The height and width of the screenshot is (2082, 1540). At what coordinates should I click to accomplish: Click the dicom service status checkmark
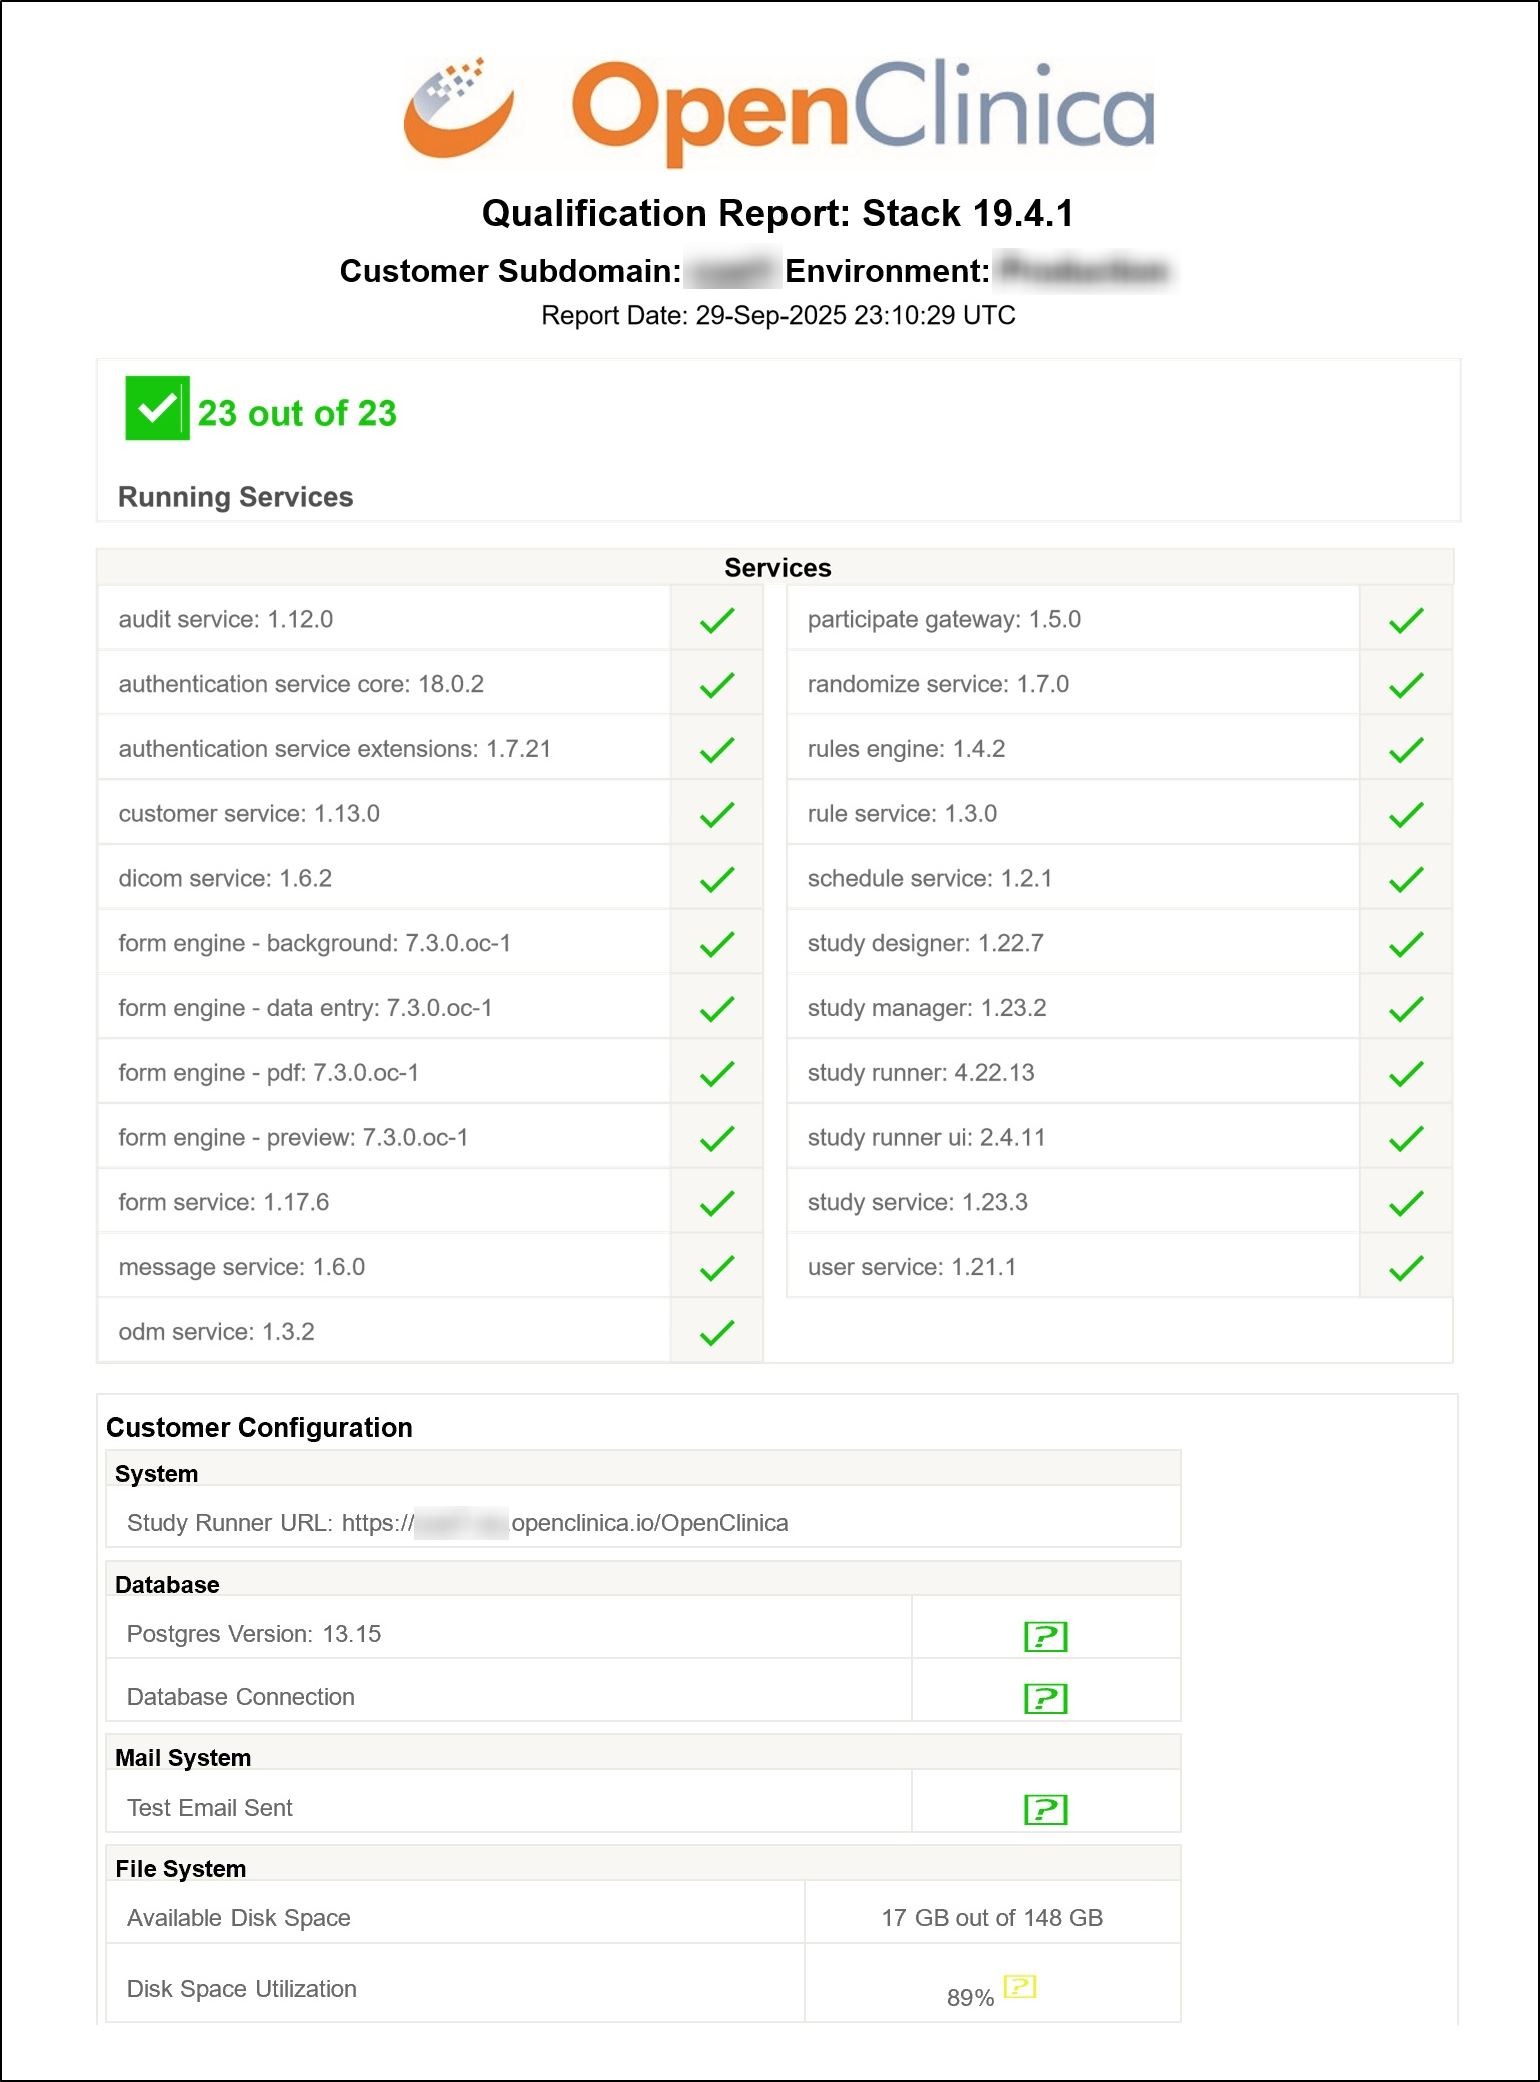717,879
